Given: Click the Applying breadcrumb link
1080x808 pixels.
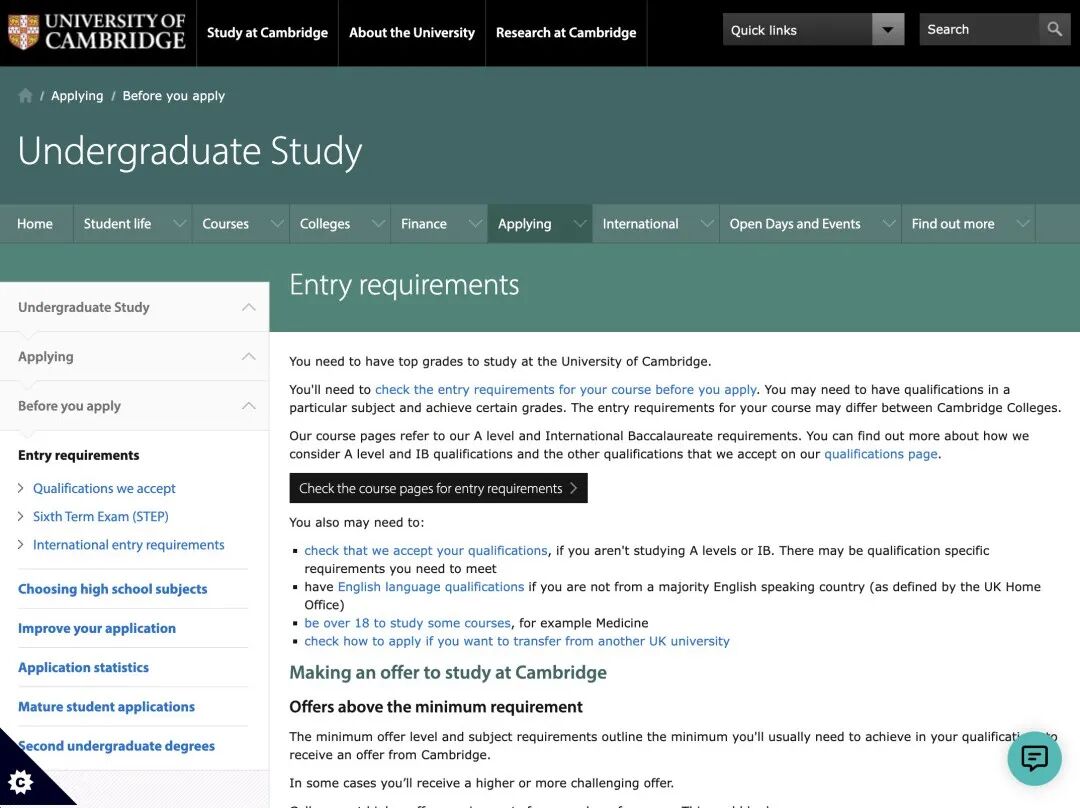Looking at the screenshot, I should [x=77, y=96].
